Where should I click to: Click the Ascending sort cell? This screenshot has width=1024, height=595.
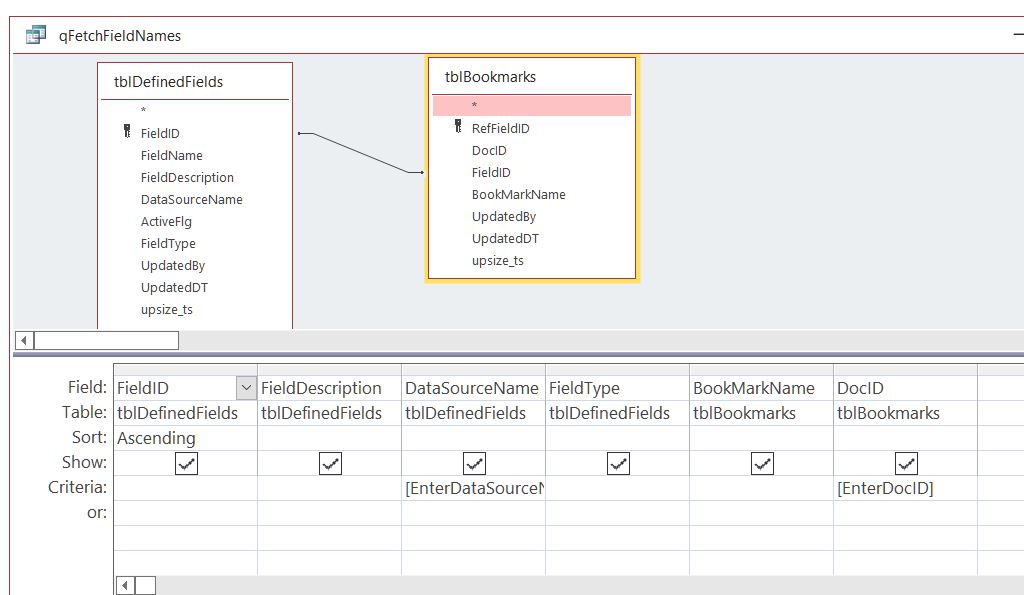tap(185, 438)
